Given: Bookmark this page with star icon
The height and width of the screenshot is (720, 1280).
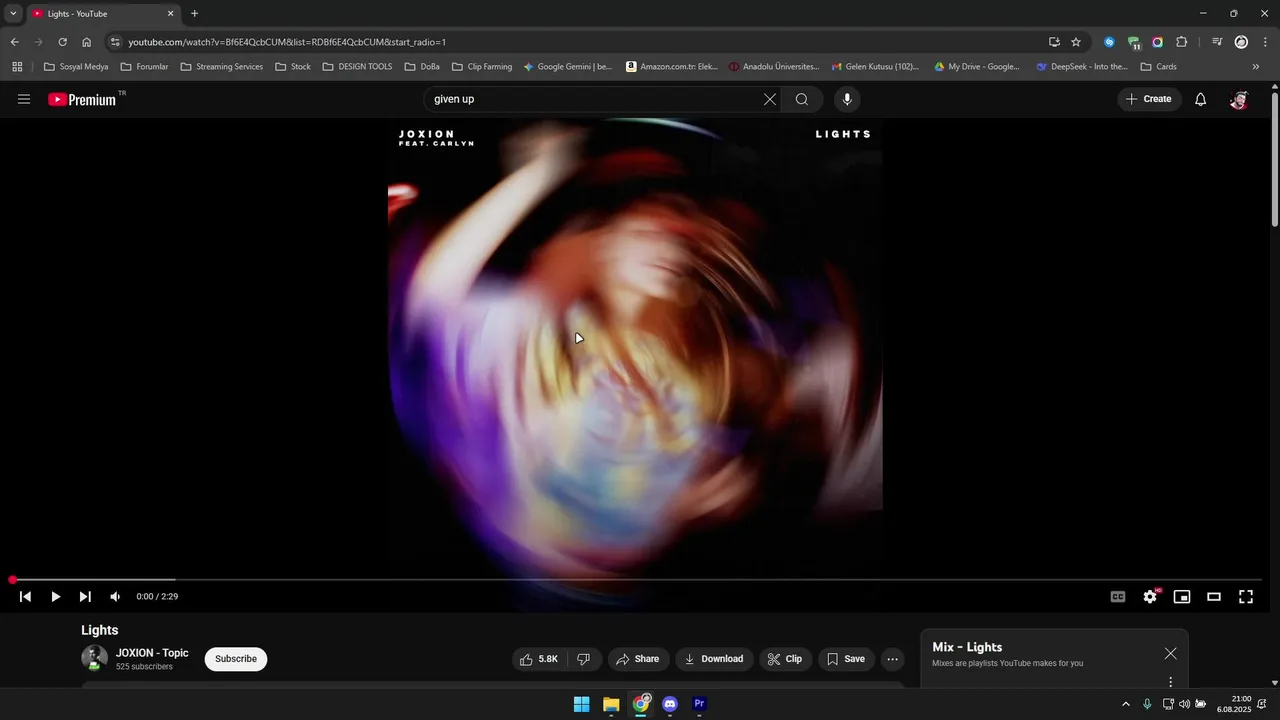Looking at the screenshot, I should pyautogui.click(x=1076, y=42).
